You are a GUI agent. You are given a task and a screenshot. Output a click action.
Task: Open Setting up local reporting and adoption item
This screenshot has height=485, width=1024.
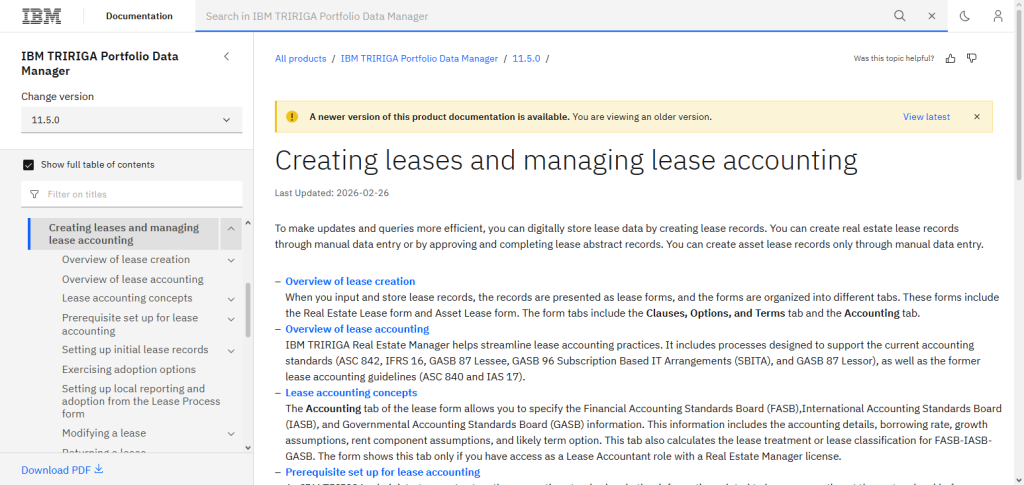[141, 401]
